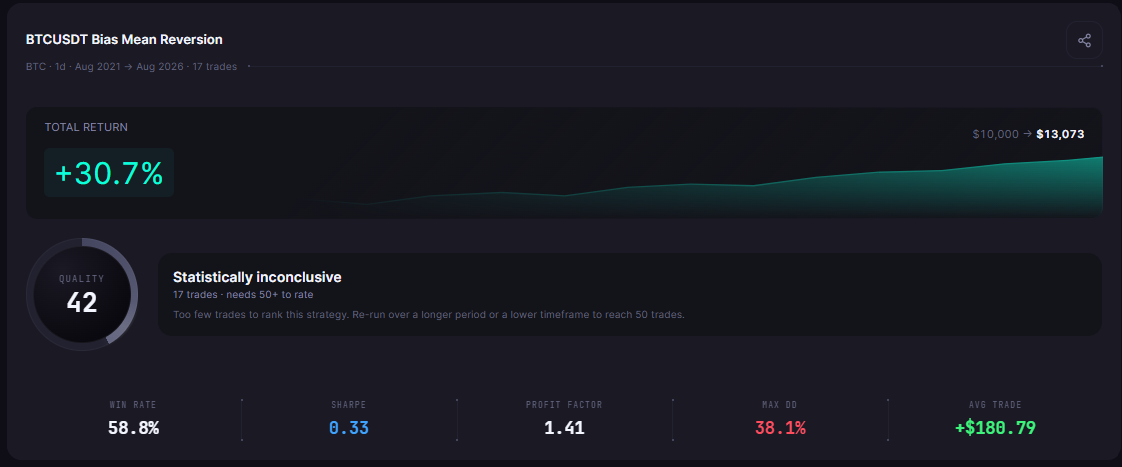Select the Win Rate 58.8% stat
The height and width of the screenshot is (467, 1122).
click(133, 420)
